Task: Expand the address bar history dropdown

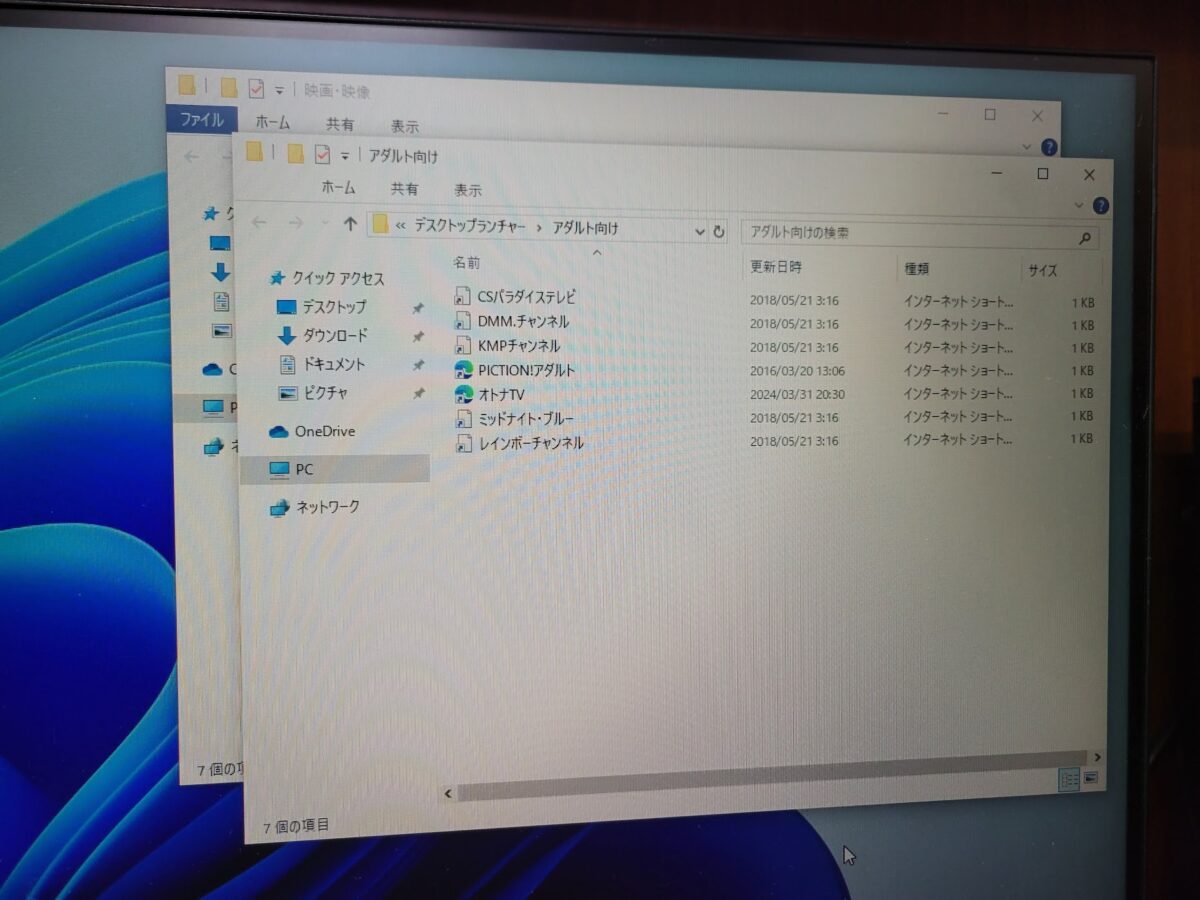Action: 699,232
